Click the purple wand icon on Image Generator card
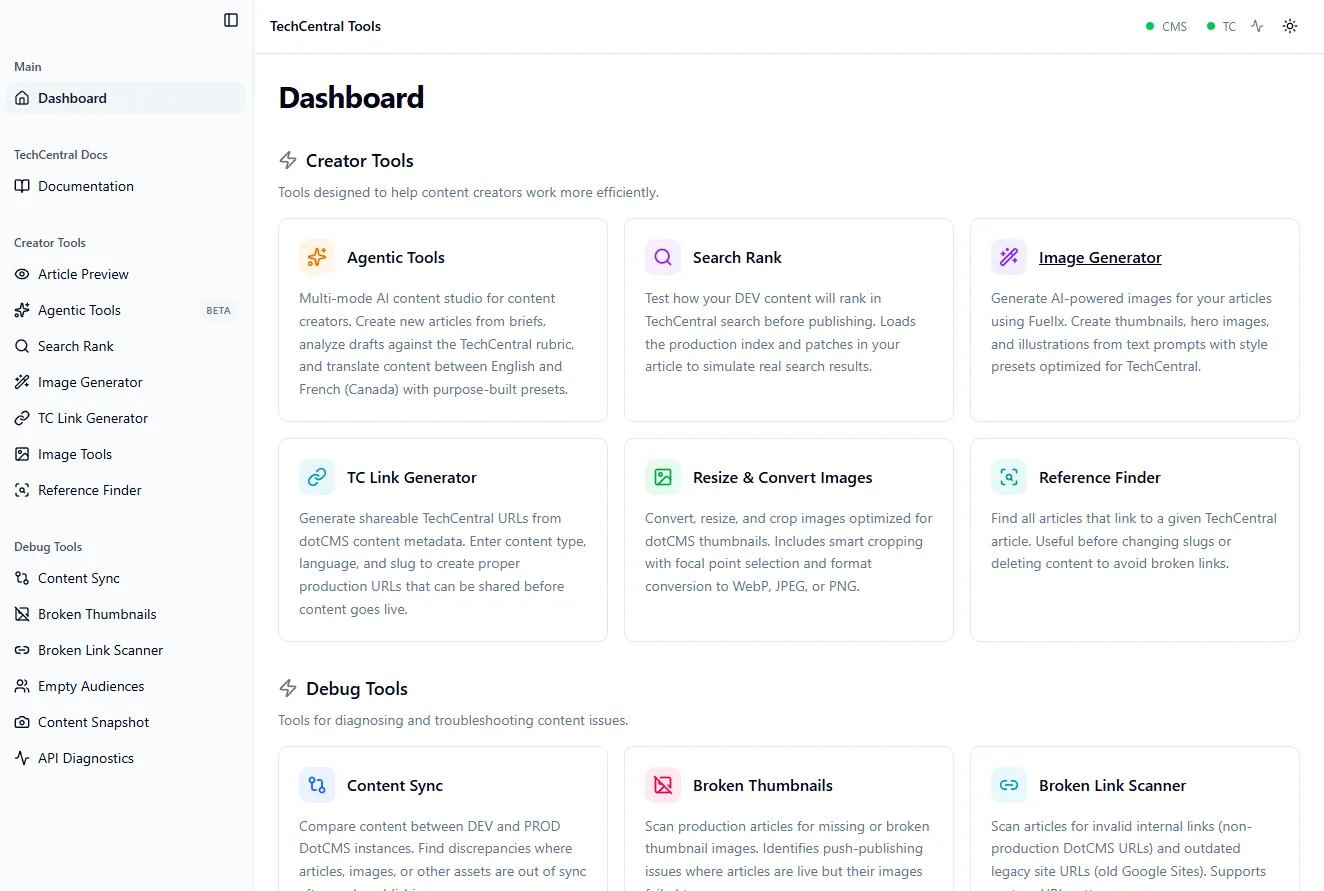Screen dimensions: 1324x891 coord(1009,257)
